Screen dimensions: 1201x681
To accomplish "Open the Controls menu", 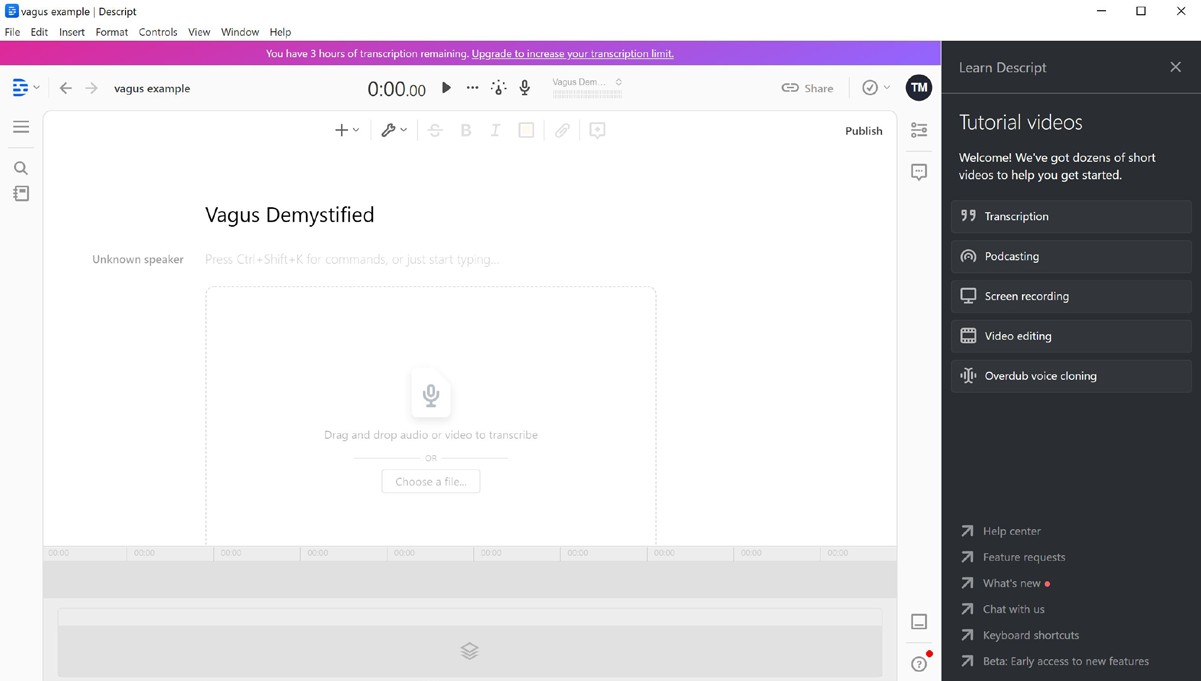I will coord(158,32).
